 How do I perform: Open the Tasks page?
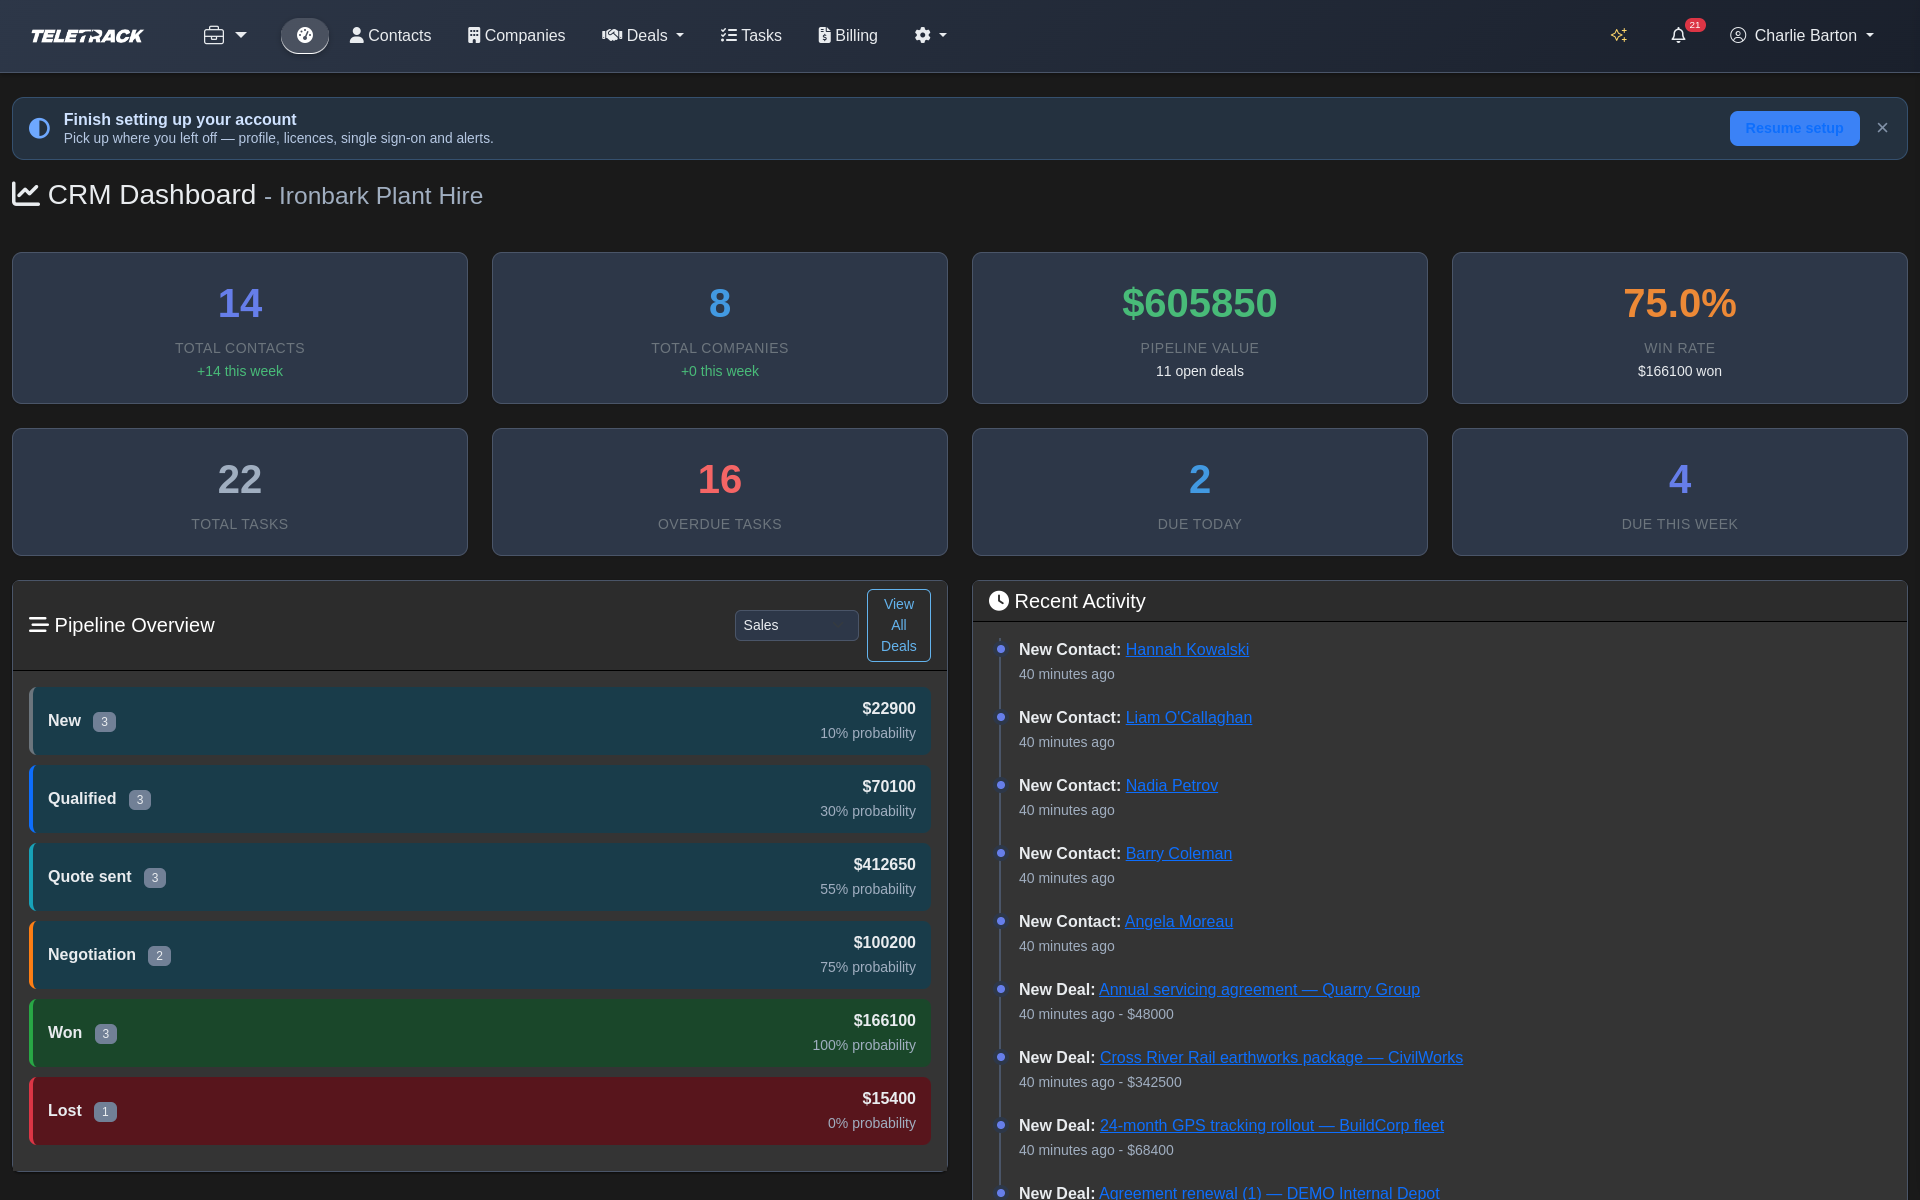(x=751, y=35)
